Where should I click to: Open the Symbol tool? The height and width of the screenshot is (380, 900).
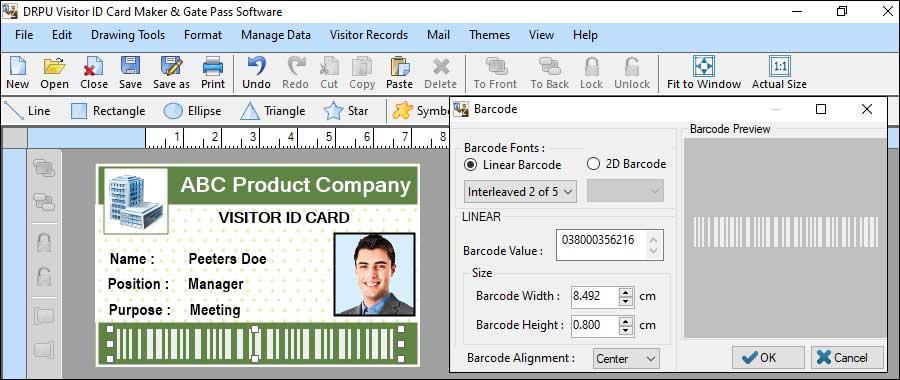point(421,111)
